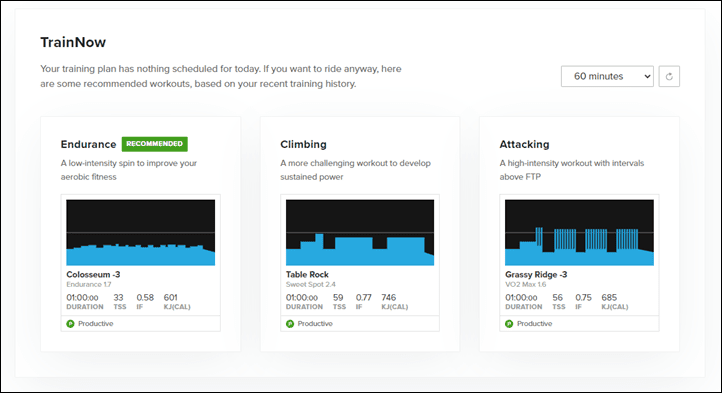Select the Colosseum -3 workout title
Image resolution: width=722 pixels, height=393 pixels.
93,275
